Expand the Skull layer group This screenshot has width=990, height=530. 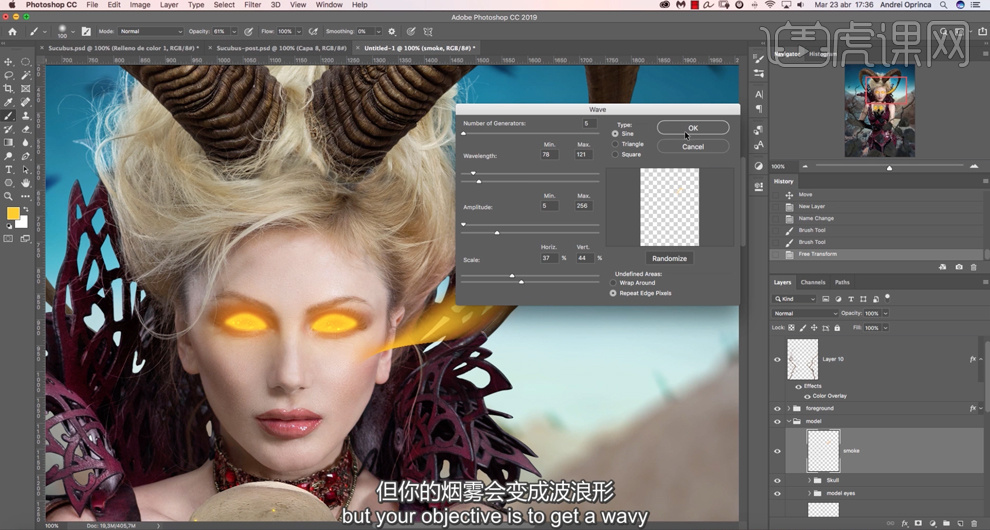pos(808,480)
